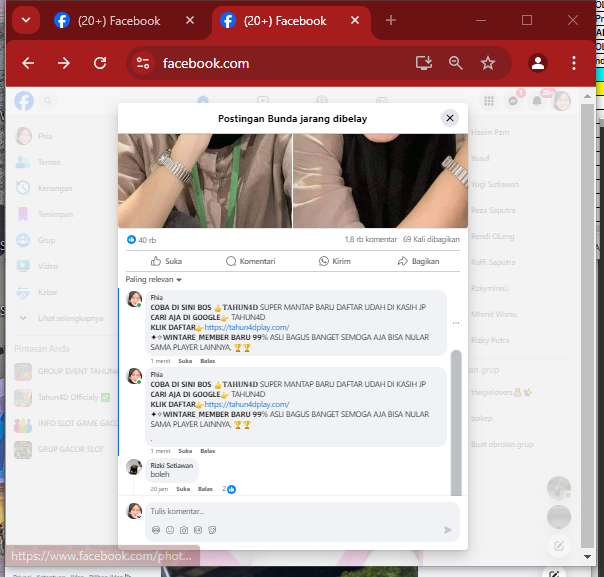Open the right post photo
604x577 pixels.
(381, 181)
